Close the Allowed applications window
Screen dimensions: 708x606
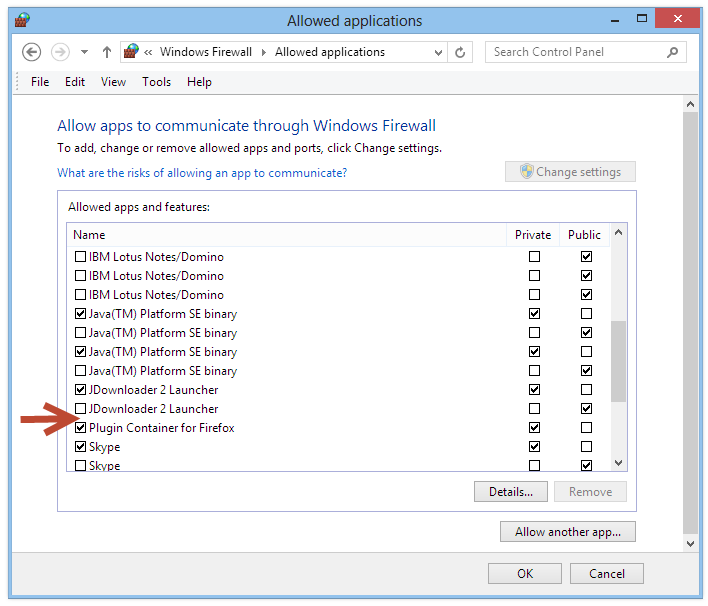click(x=678, y=18)
